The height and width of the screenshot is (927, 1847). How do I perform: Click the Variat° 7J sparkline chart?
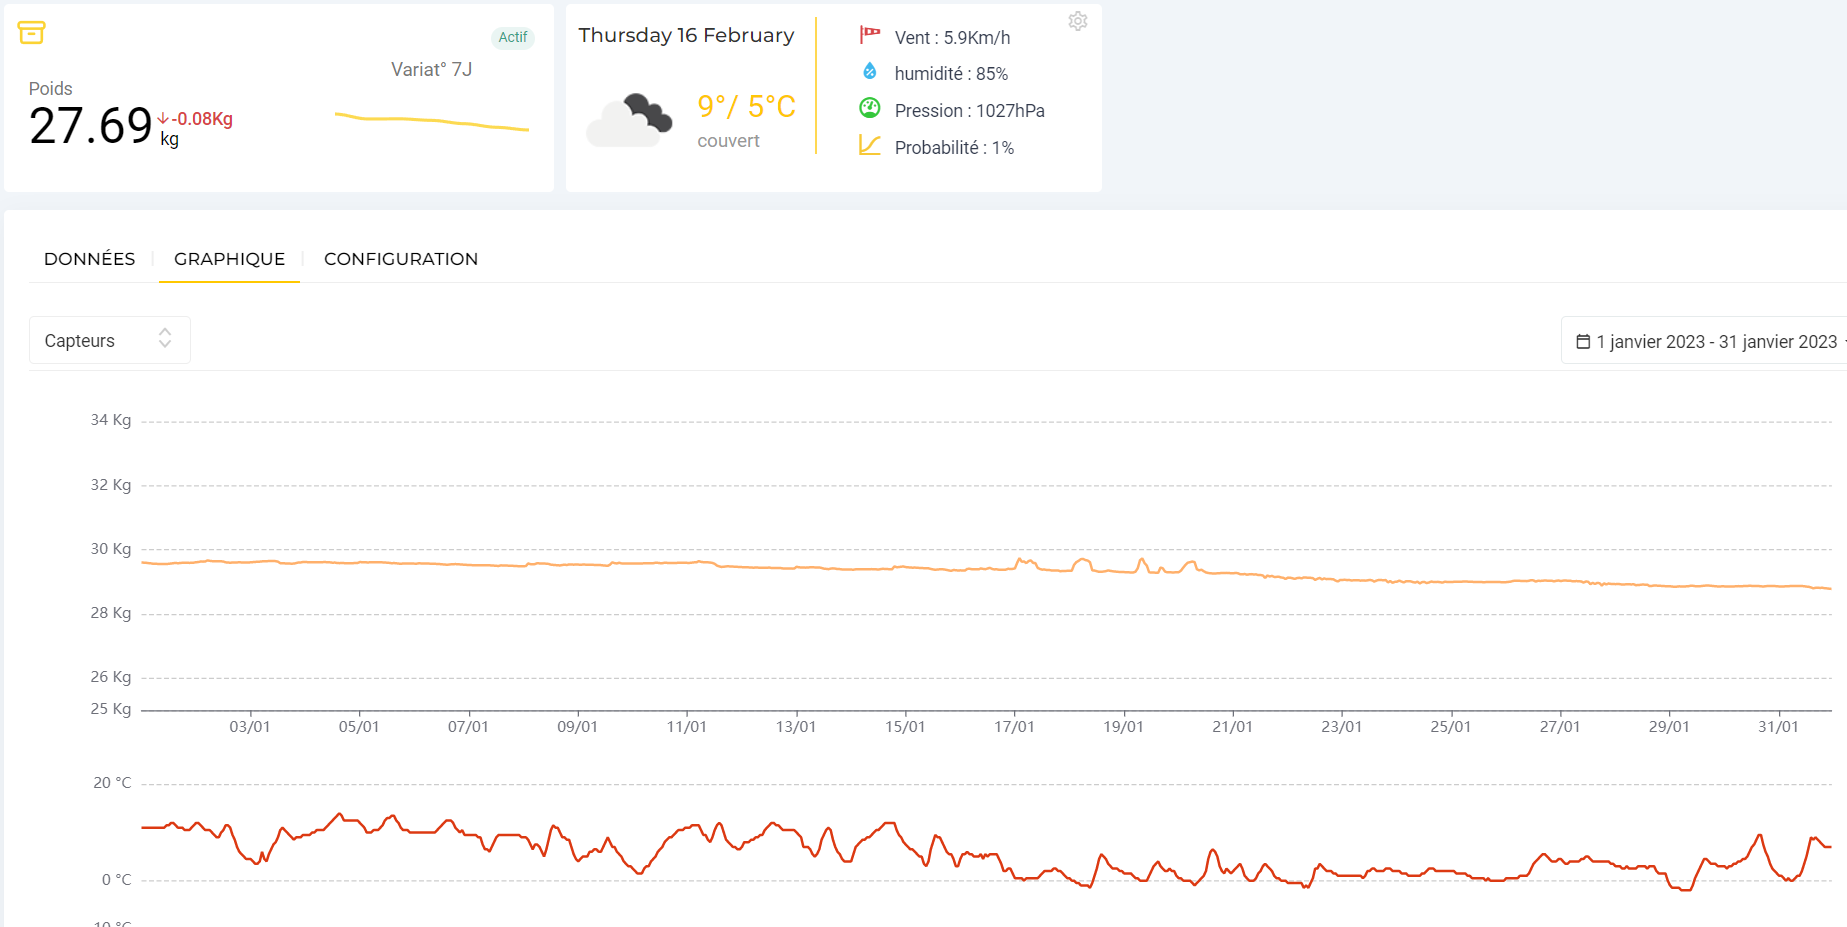click(432, 121)
